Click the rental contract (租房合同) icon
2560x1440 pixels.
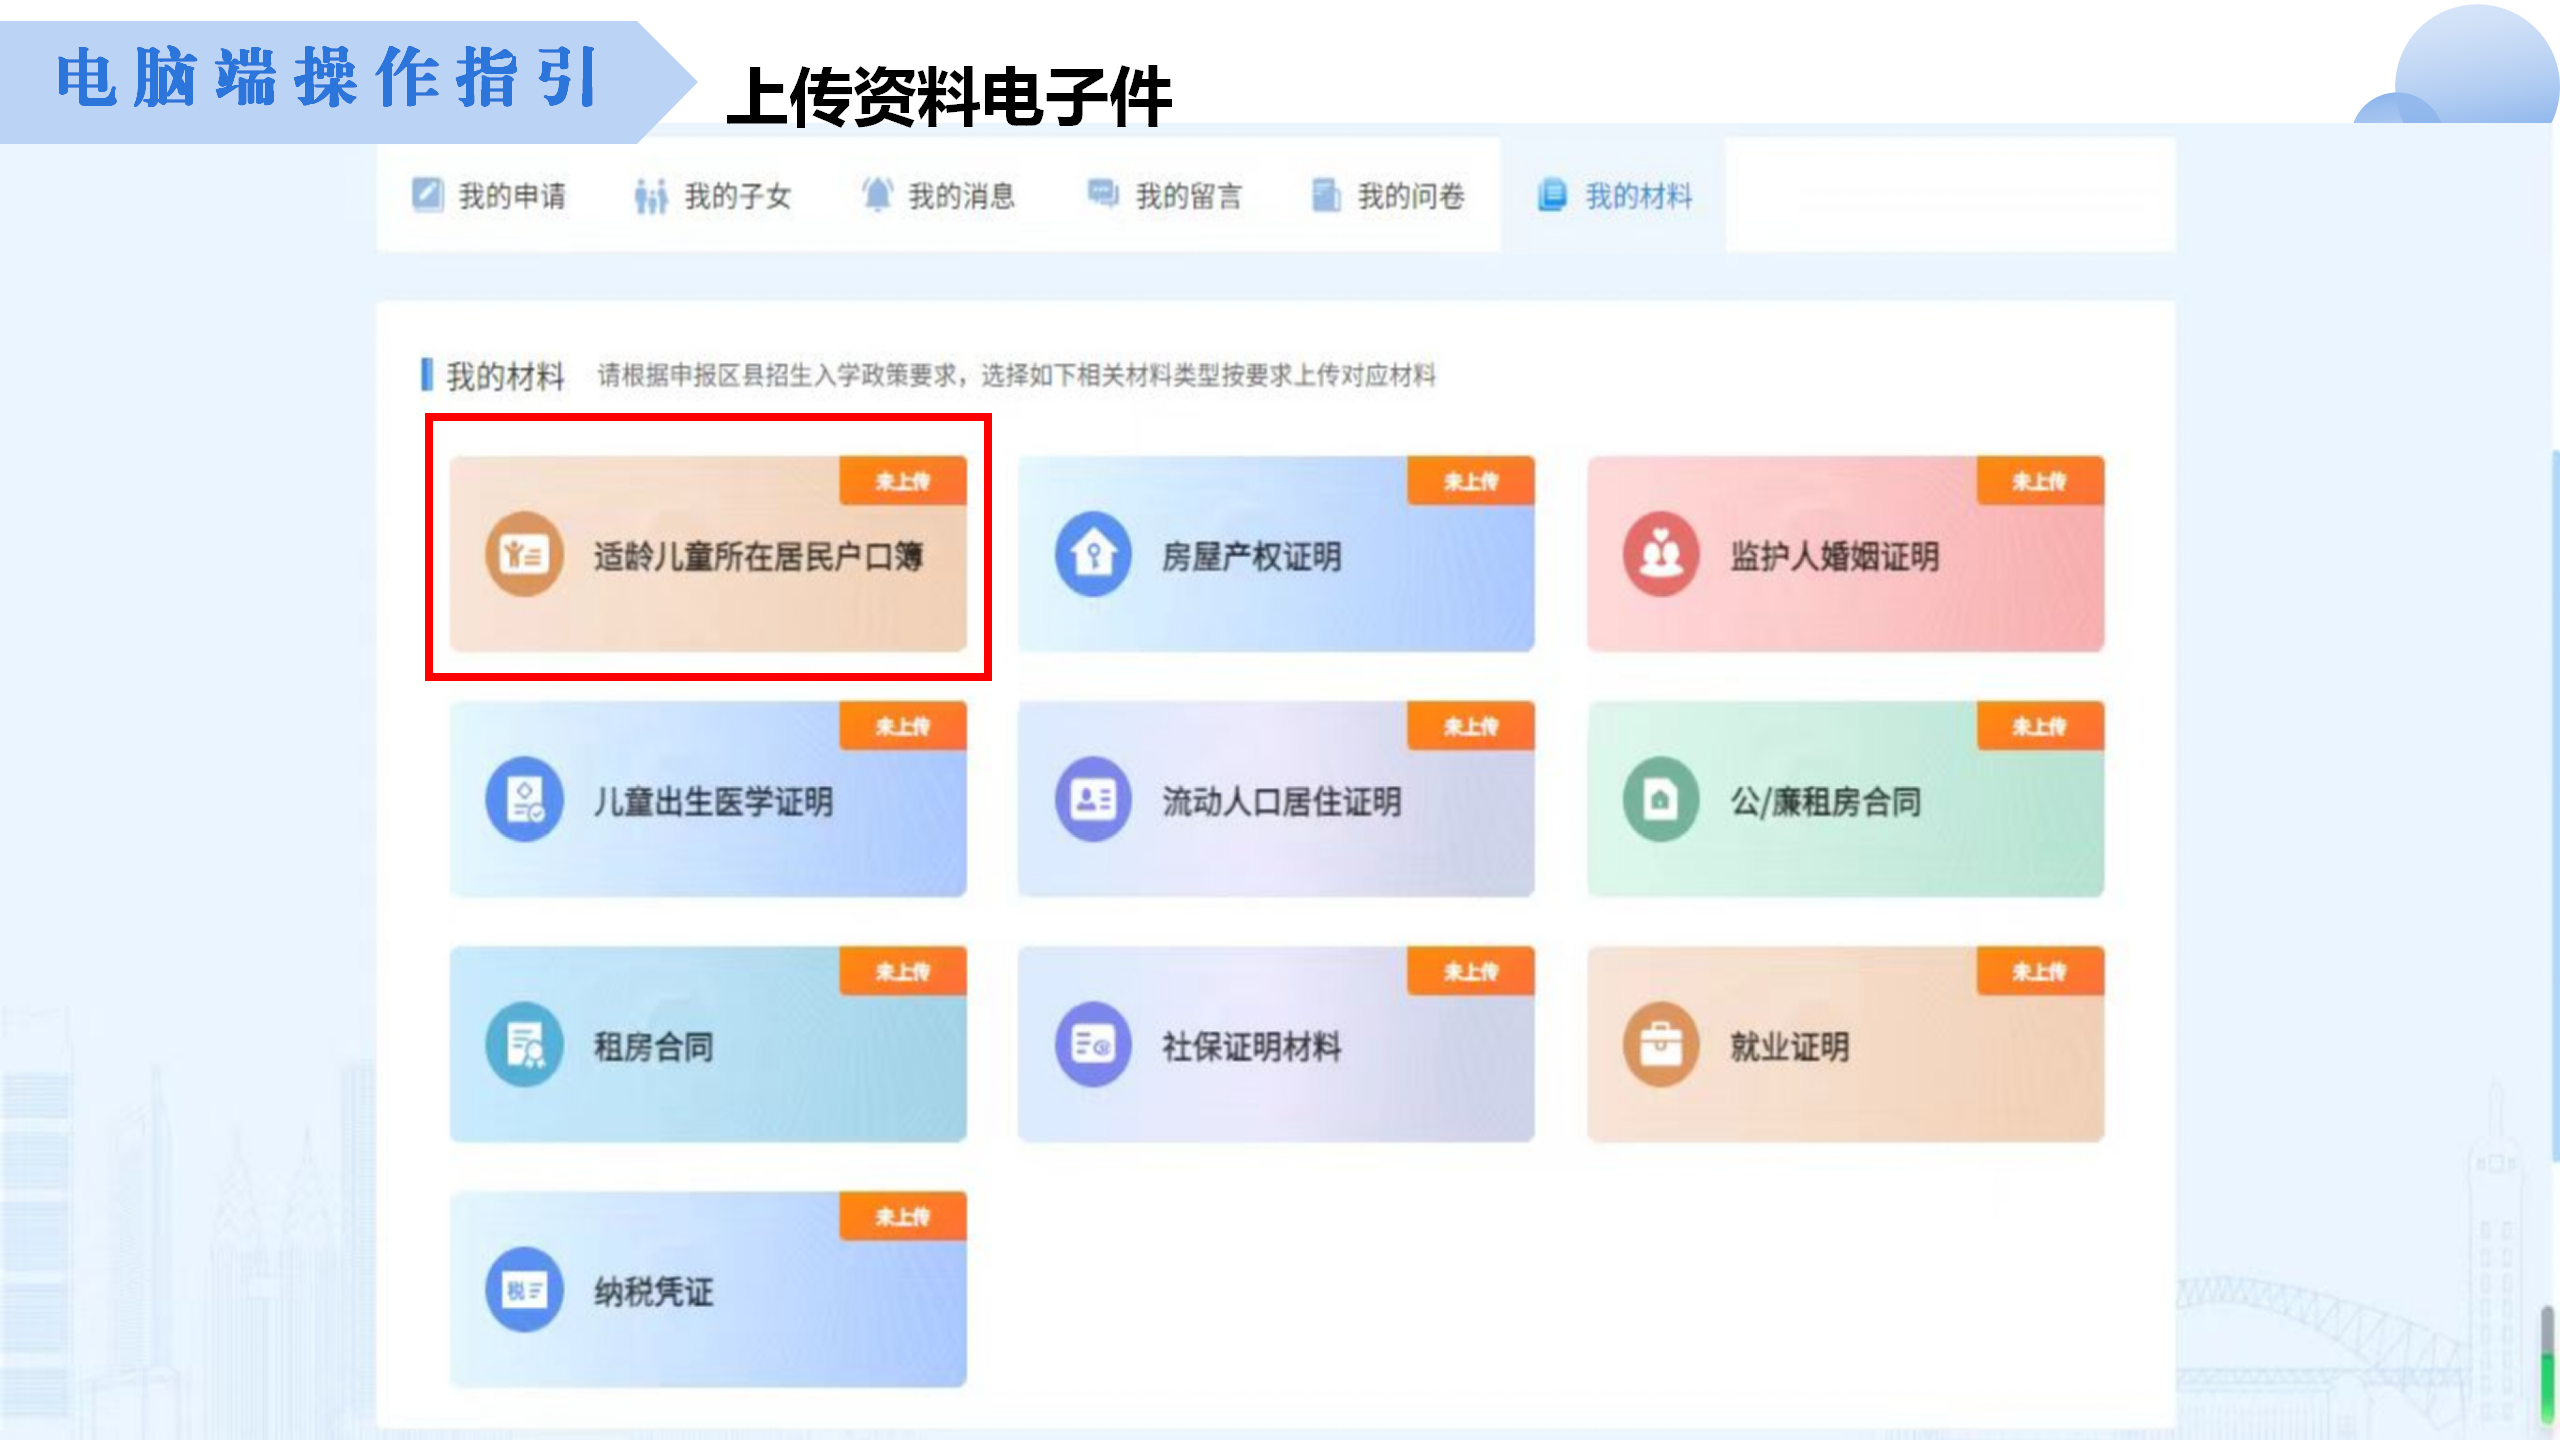(x=524, y=1044)
